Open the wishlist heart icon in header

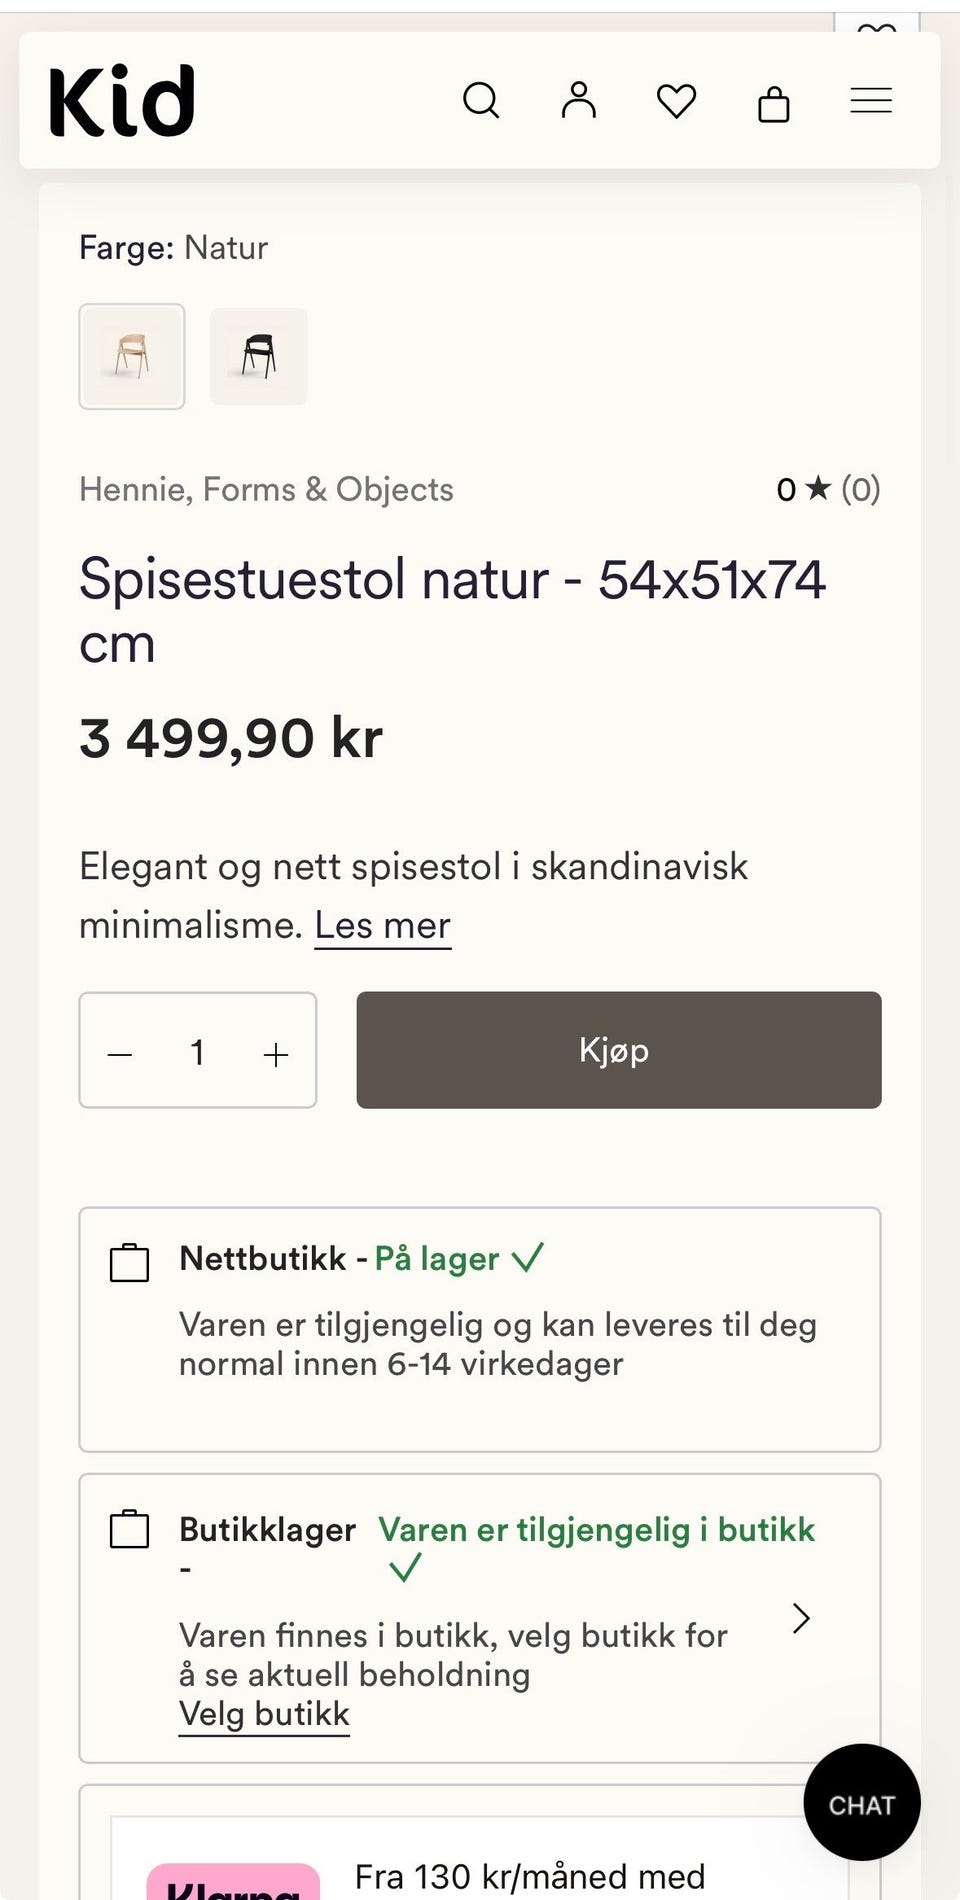tap(677, 101)
